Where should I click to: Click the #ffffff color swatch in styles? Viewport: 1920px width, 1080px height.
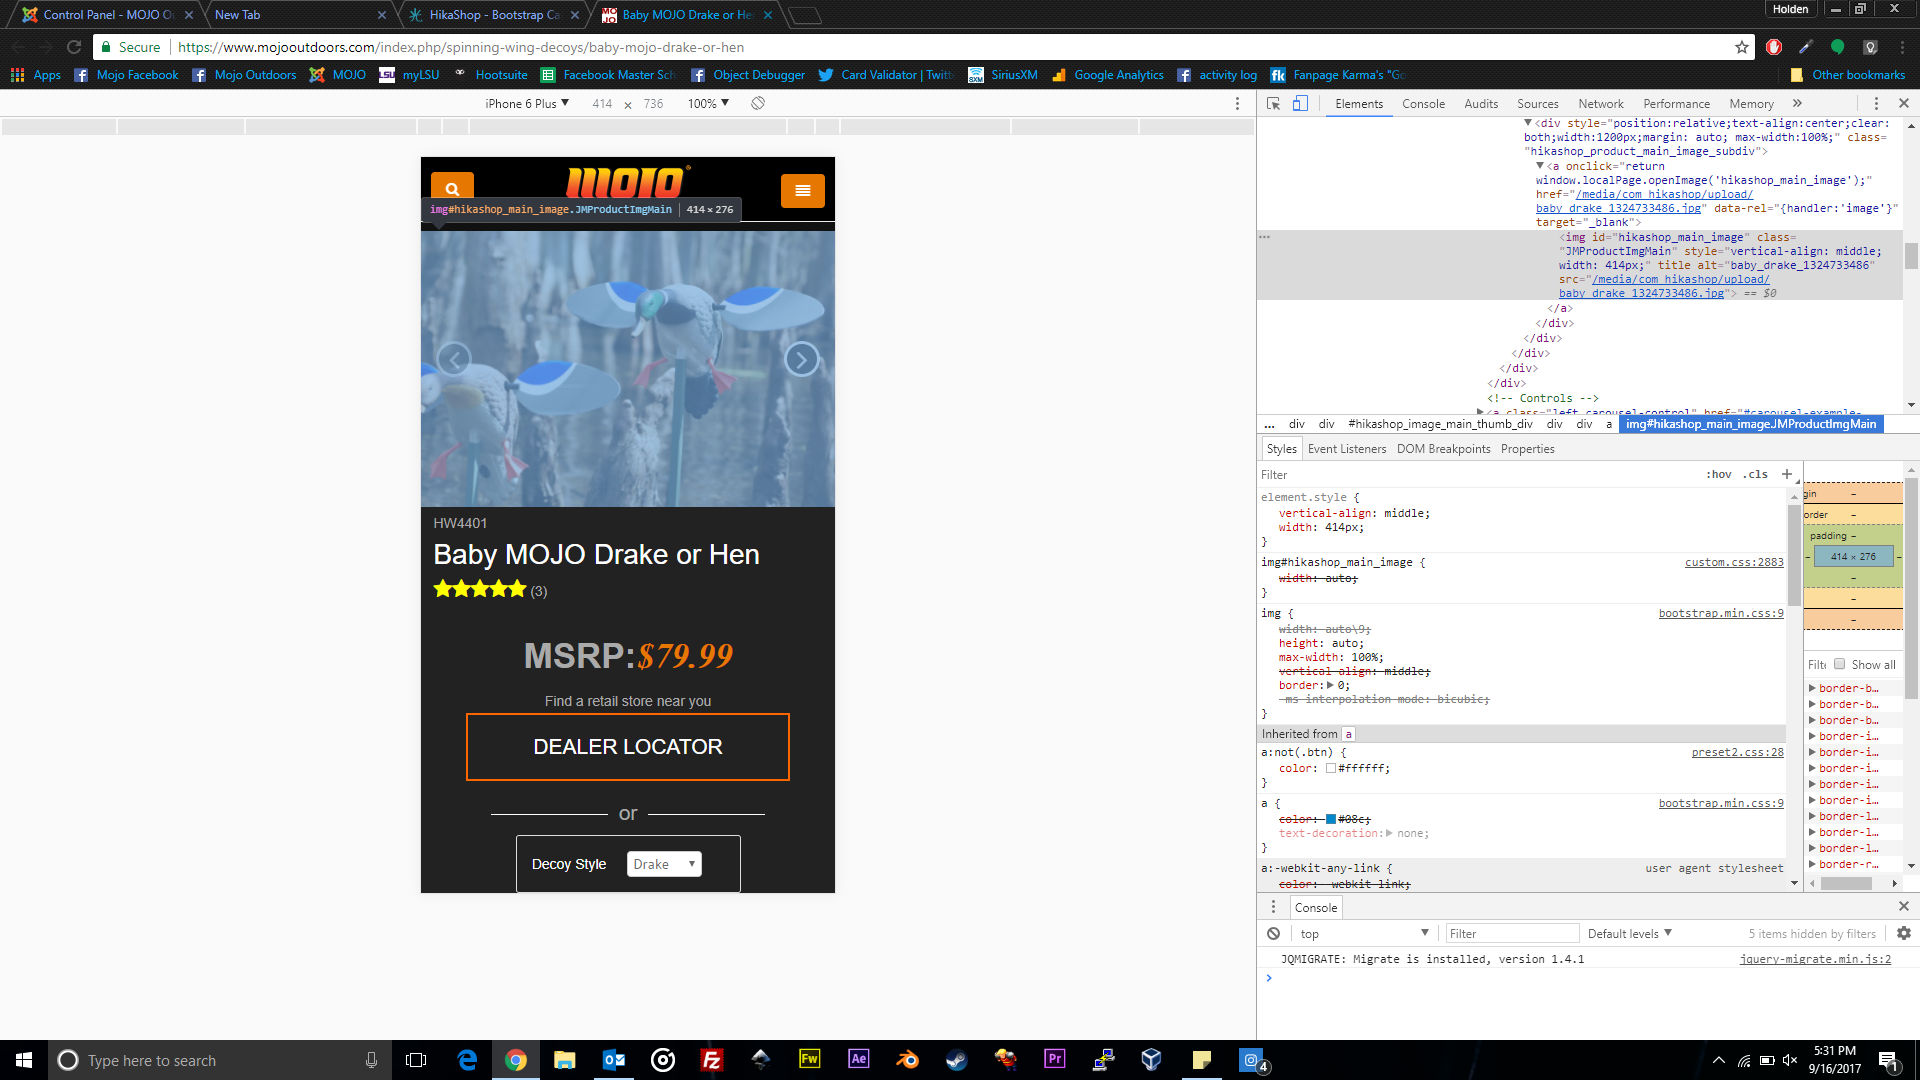tap(1331, 769)
